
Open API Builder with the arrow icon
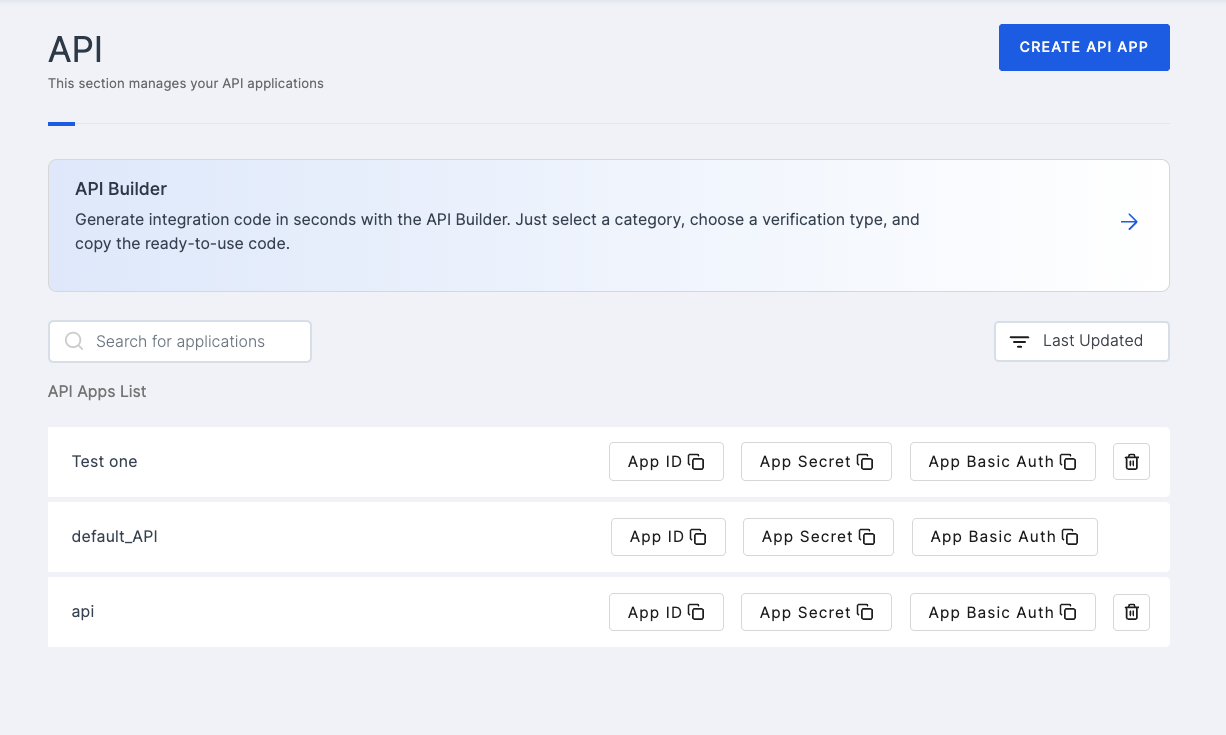1129,222
